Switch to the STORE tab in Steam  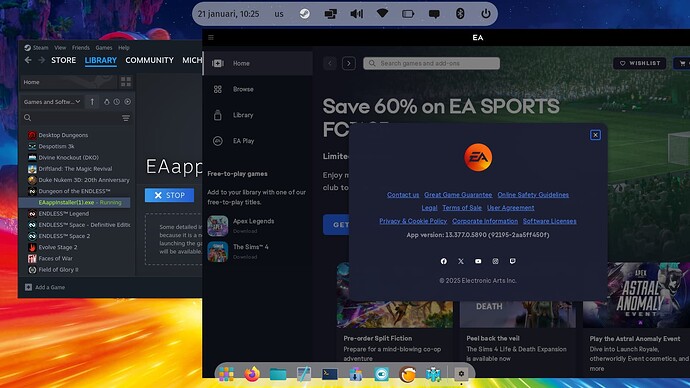point(63,60)
